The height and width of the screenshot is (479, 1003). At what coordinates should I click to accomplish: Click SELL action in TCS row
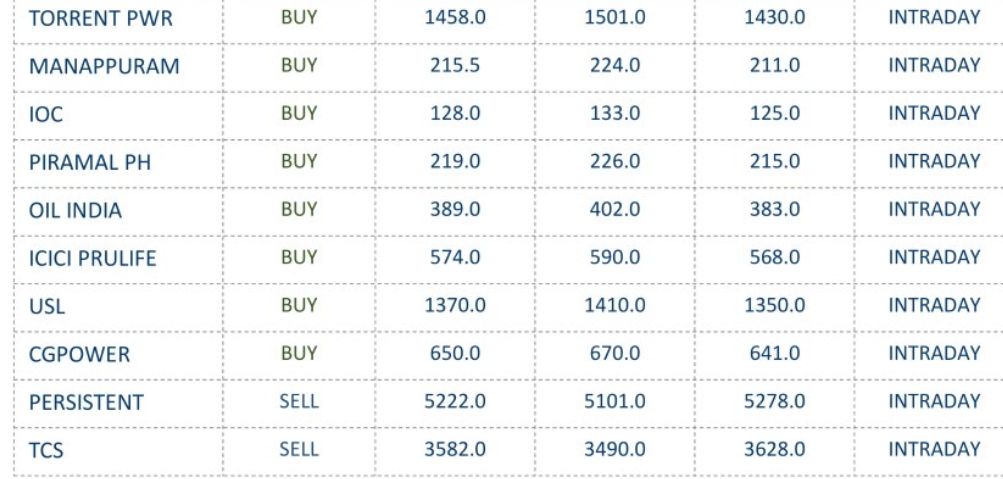299,449
